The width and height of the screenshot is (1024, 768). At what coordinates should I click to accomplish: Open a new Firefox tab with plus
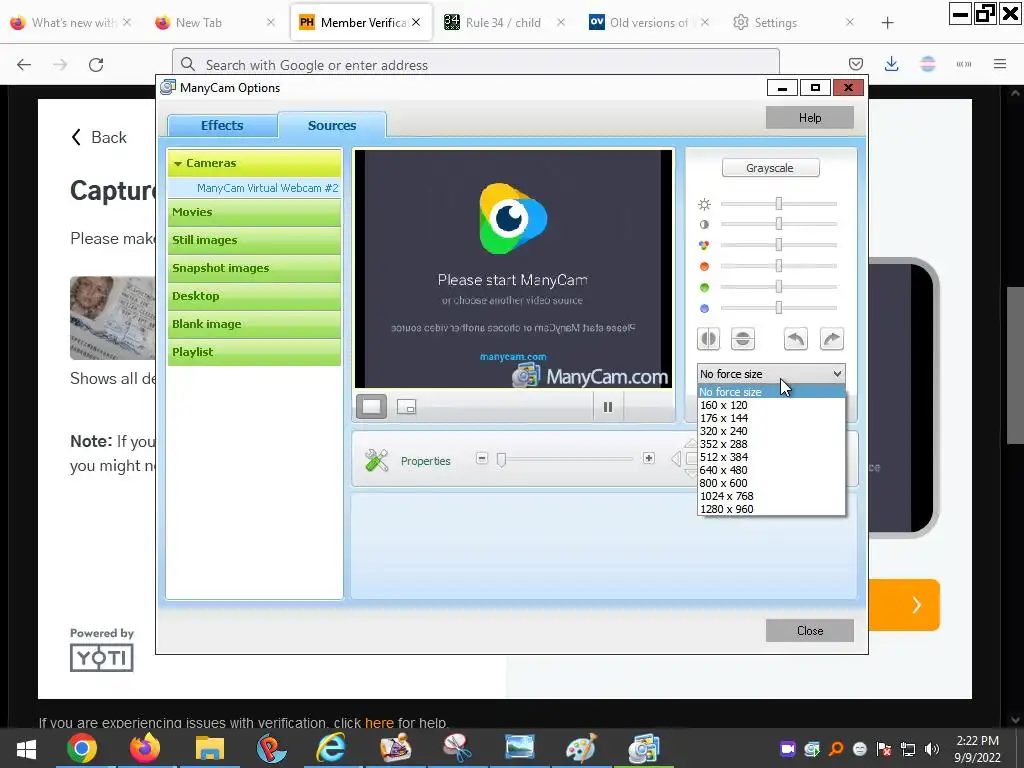coord(888,23)
